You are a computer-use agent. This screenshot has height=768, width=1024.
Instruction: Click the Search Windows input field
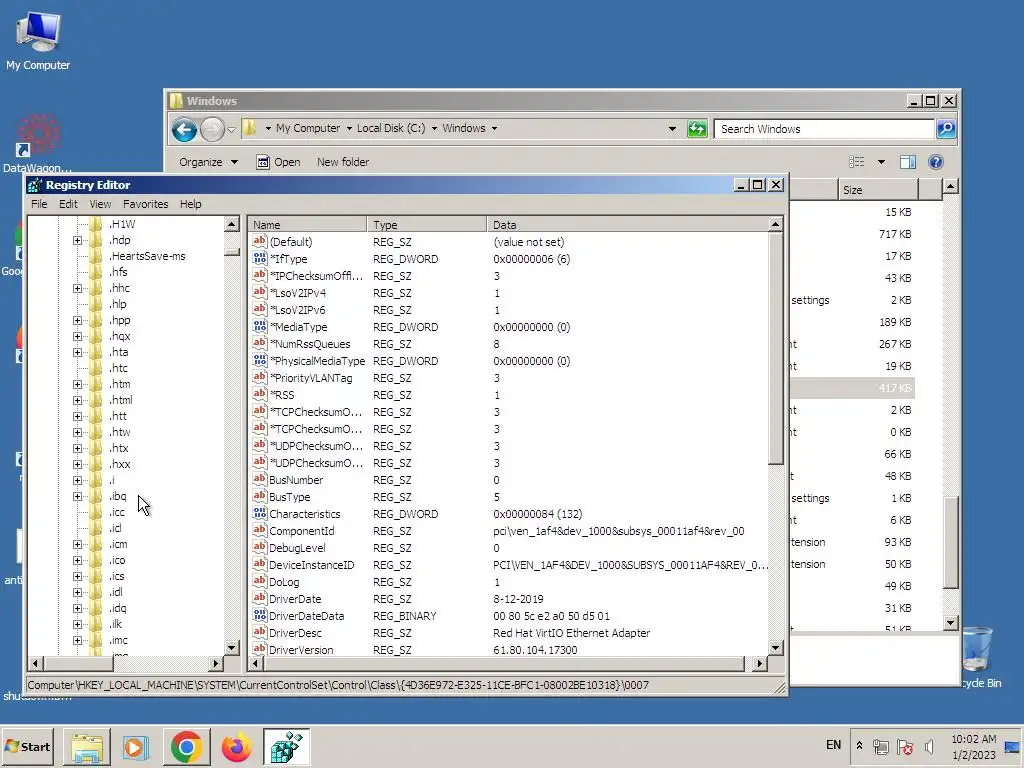[824, 129]
